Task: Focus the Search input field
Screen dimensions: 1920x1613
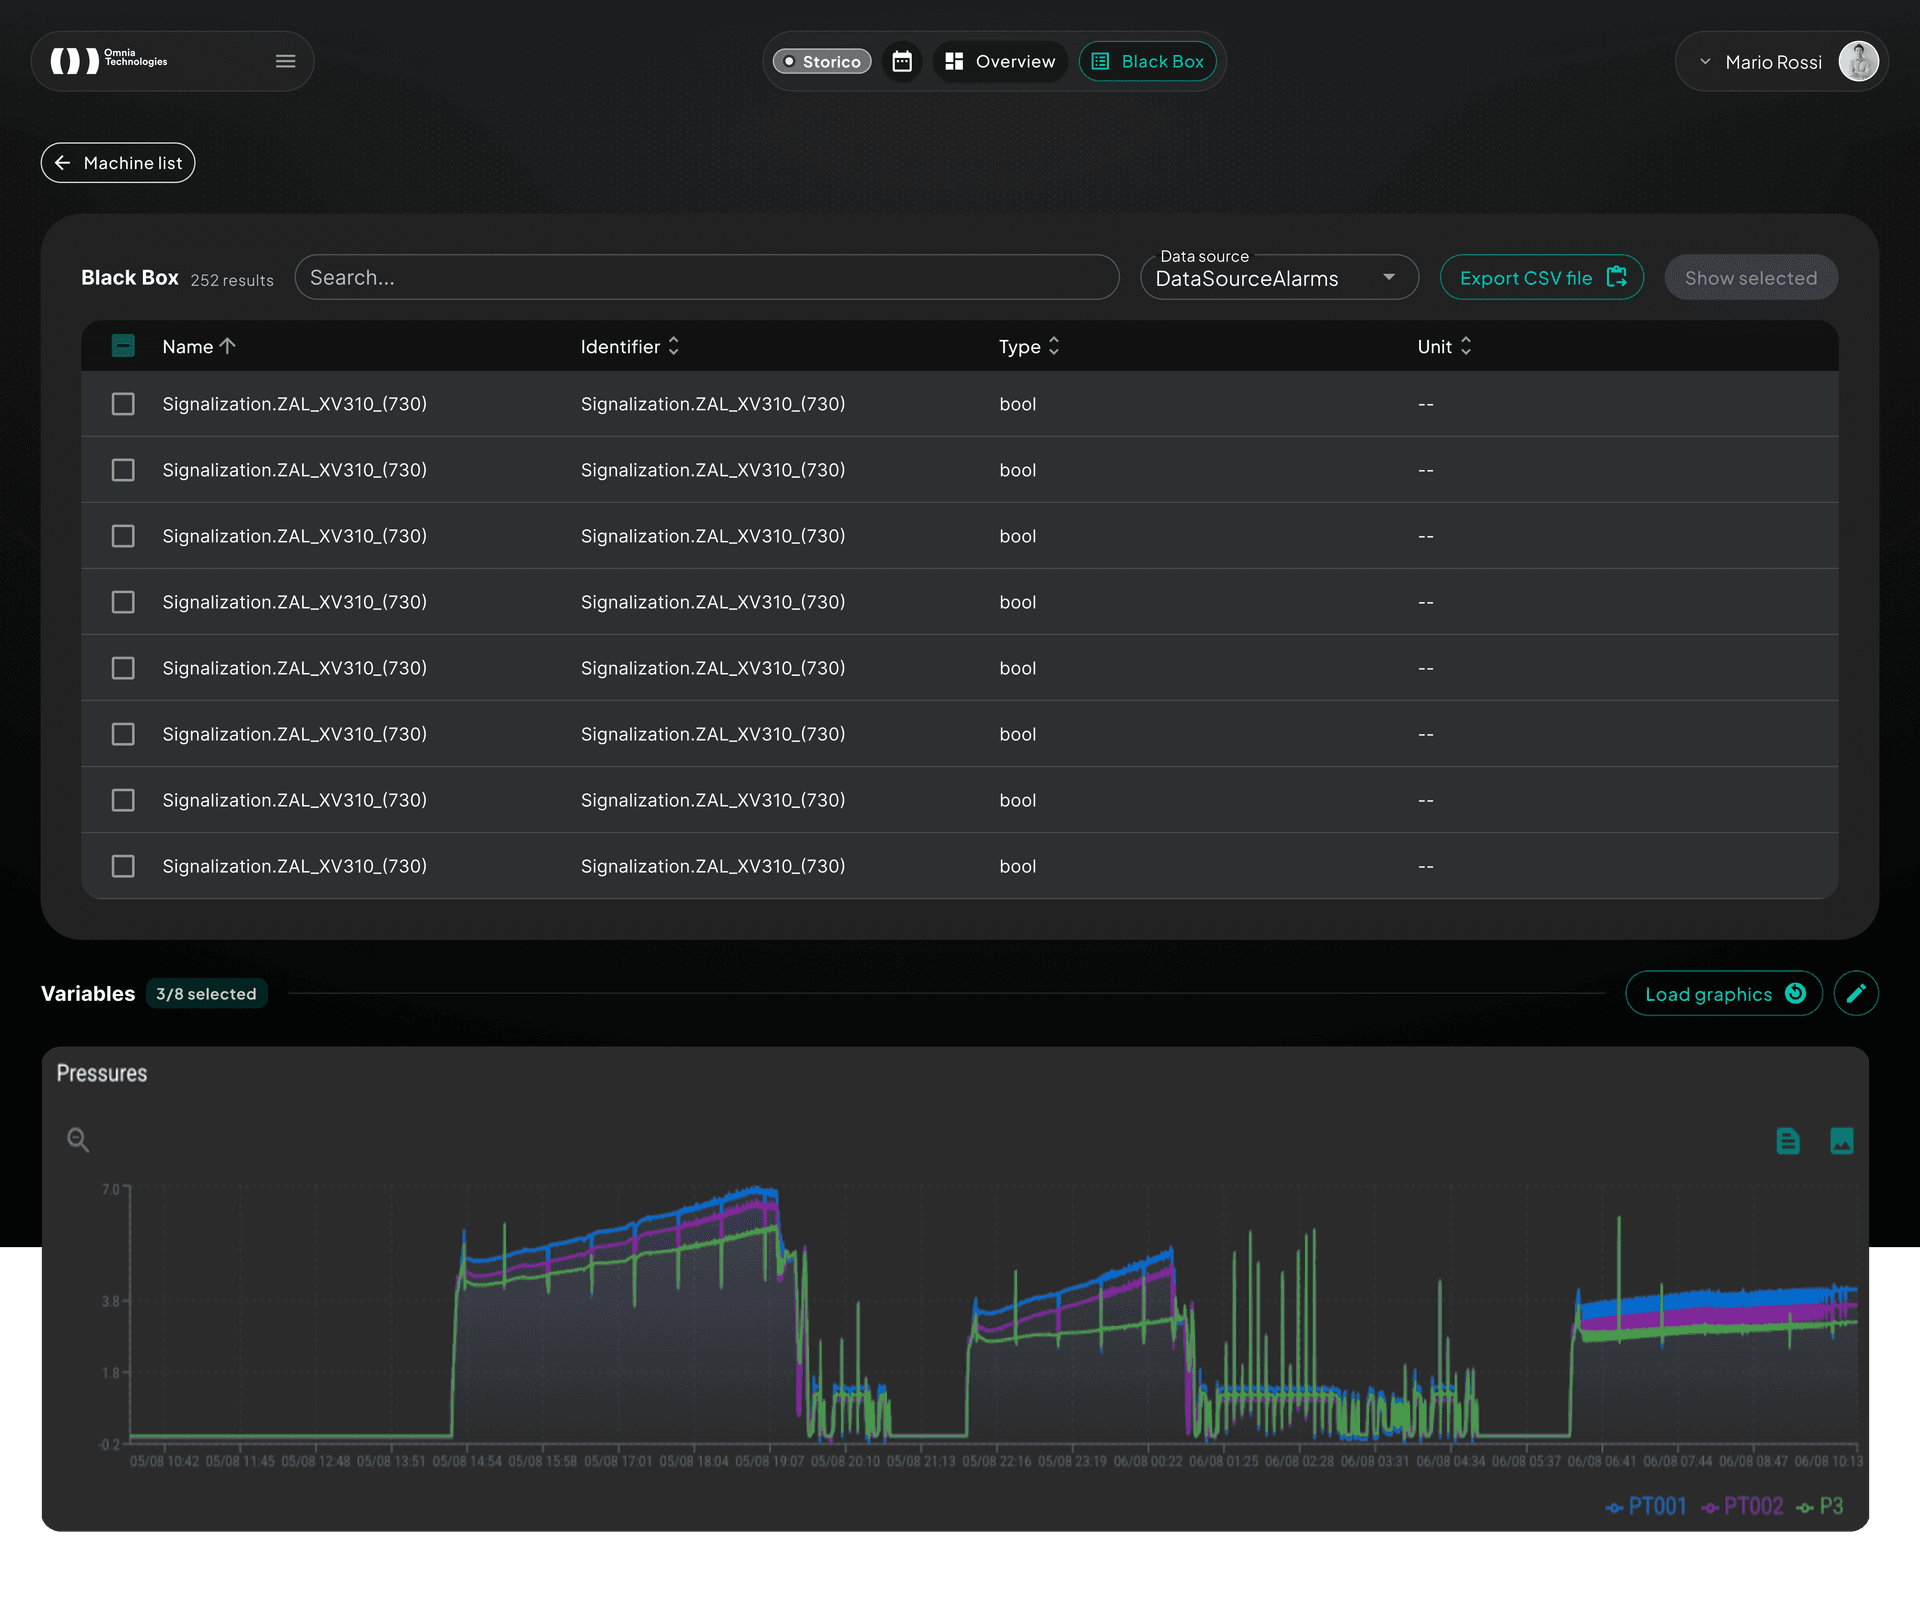Action: pos(706,278)
